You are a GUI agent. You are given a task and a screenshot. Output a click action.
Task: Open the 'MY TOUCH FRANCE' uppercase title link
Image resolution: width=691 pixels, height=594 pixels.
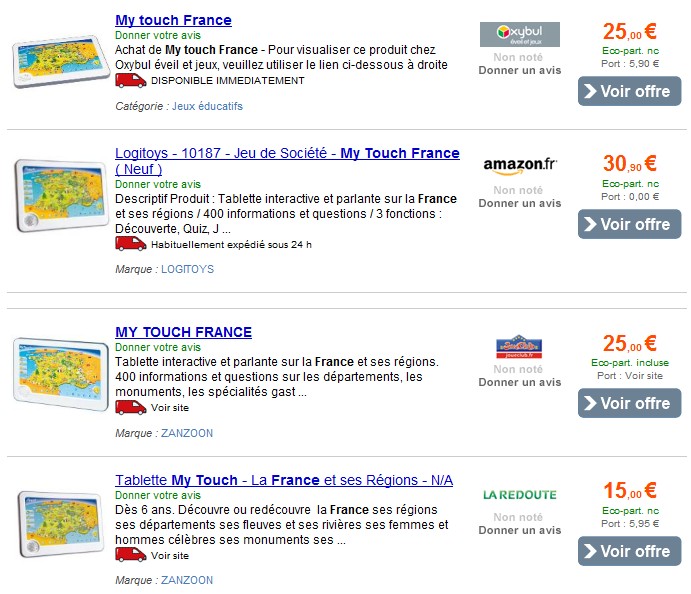pyautogui.click(x=183, y=332)
